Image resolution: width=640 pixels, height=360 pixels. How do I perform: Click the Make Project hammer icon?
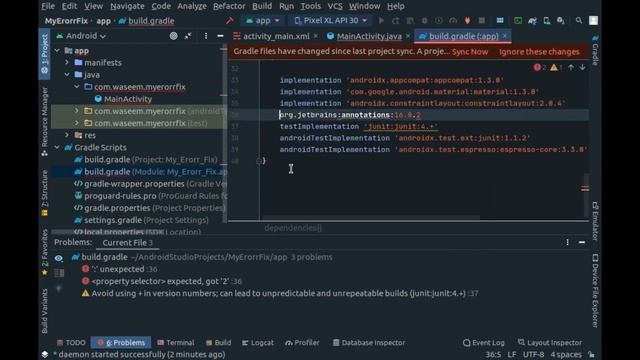coord(229,20)
